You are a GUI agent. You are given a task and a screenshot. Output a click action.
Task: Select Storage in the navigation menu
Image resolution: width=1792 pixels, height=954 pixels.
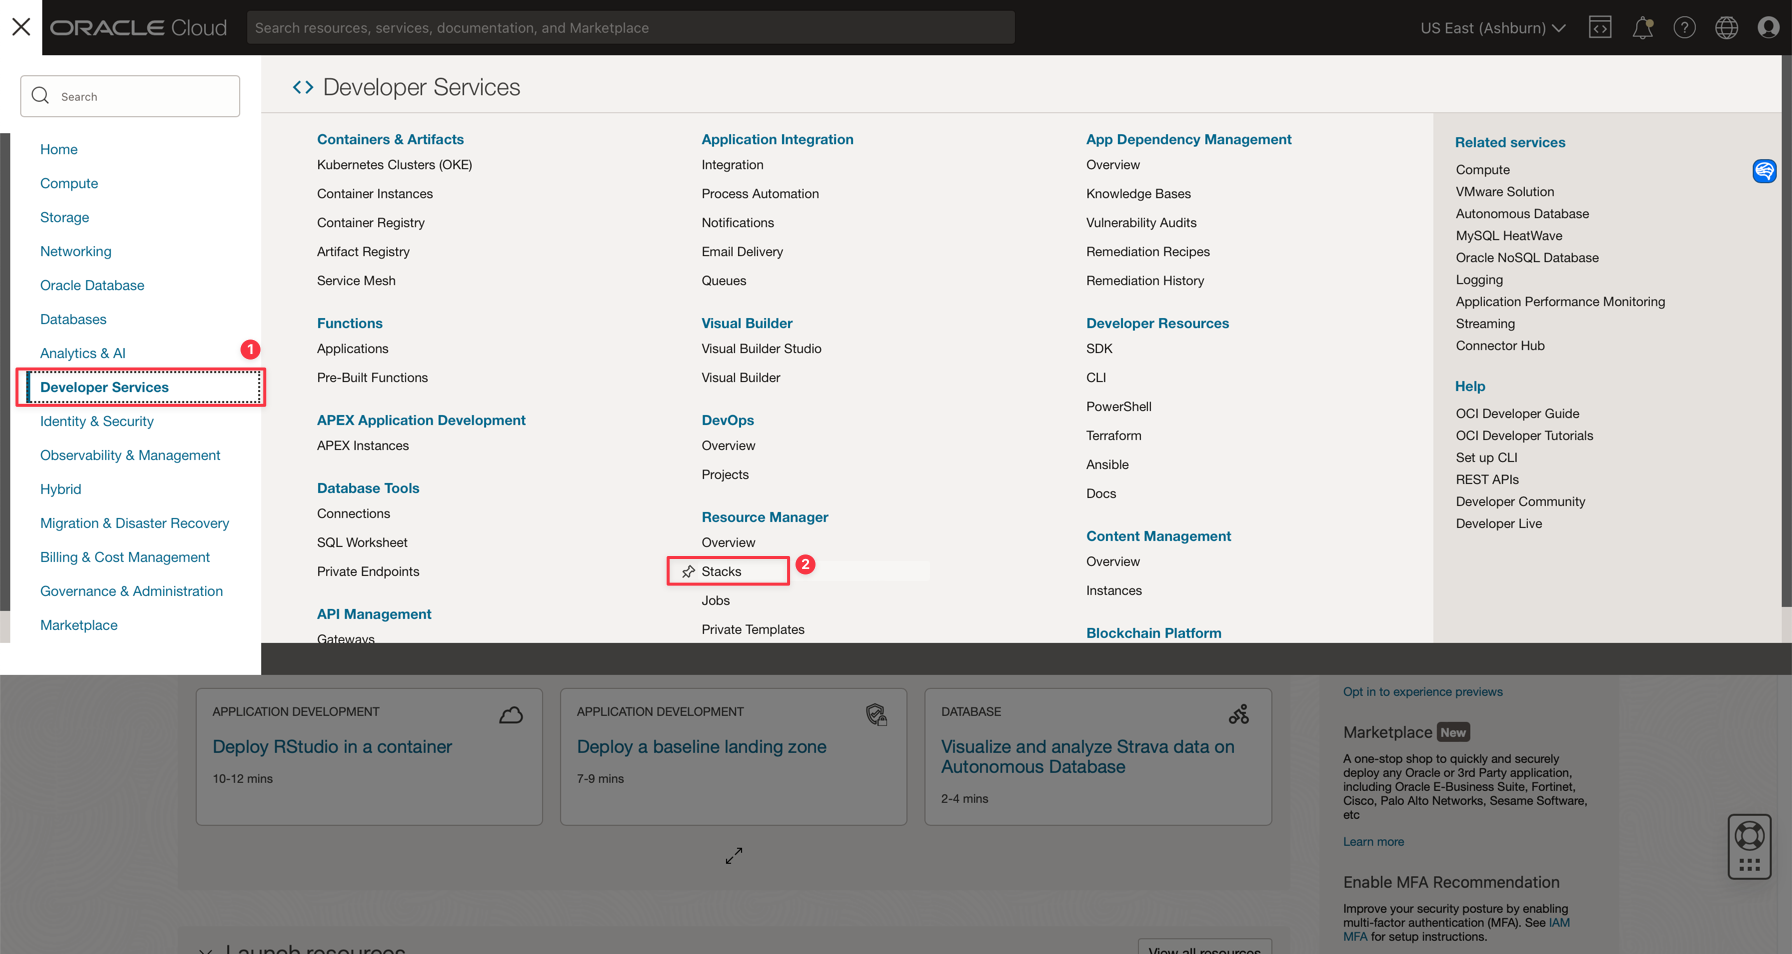tap(65, 217)
